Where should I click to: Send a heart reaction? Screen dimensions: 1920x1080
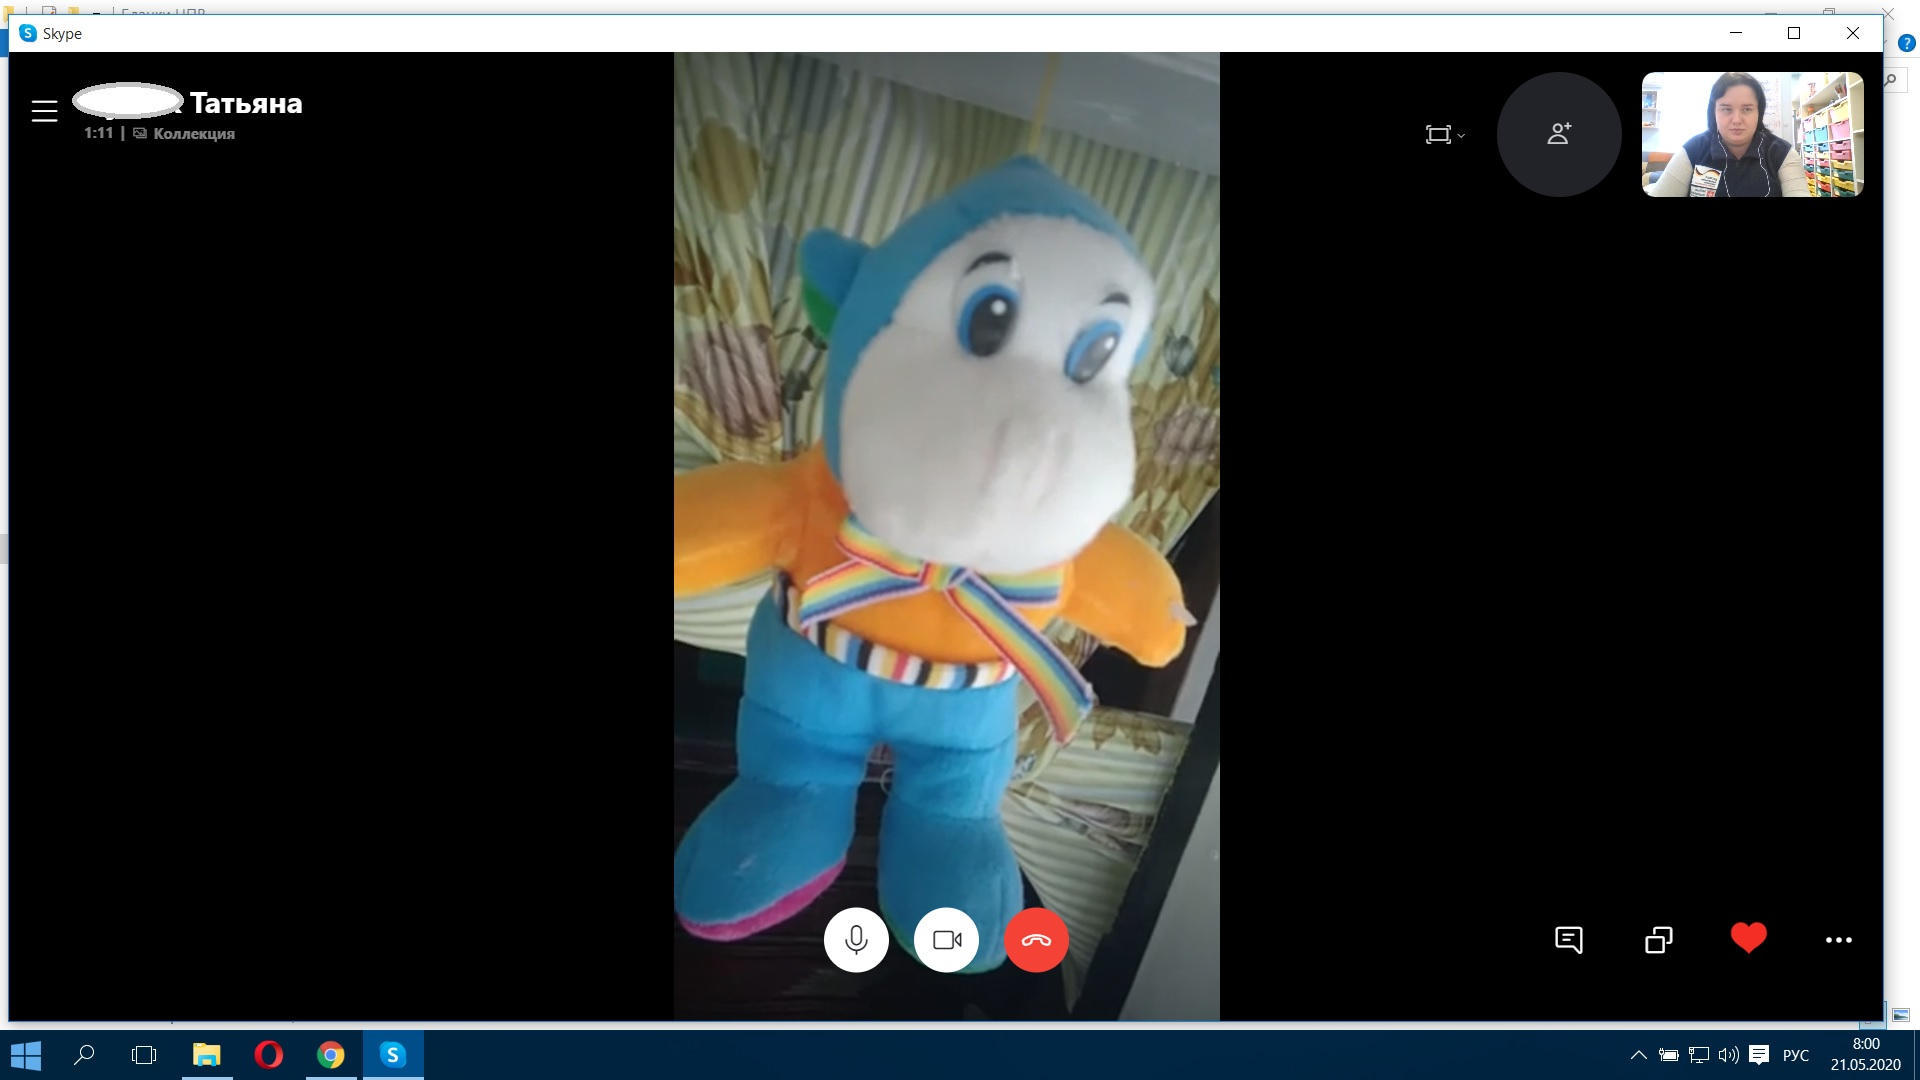click(1748, 938)
